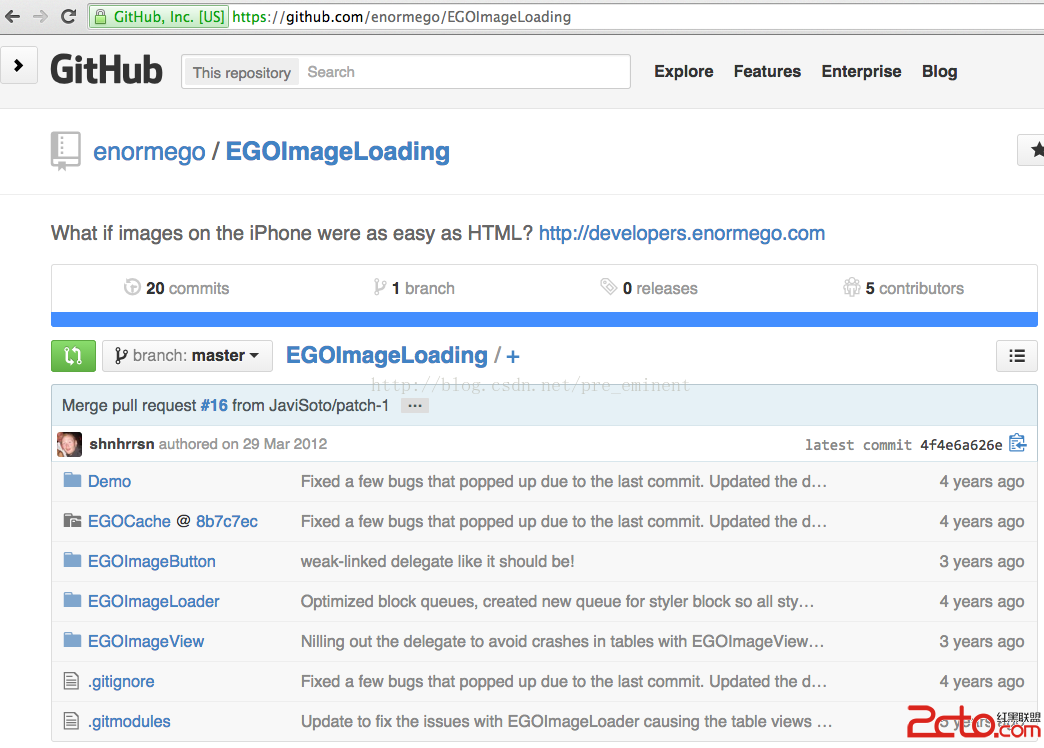This screenshot has height=748, width=1044.
Task: Expand commit message ellipsis button
Action: [x=415, y=406]
